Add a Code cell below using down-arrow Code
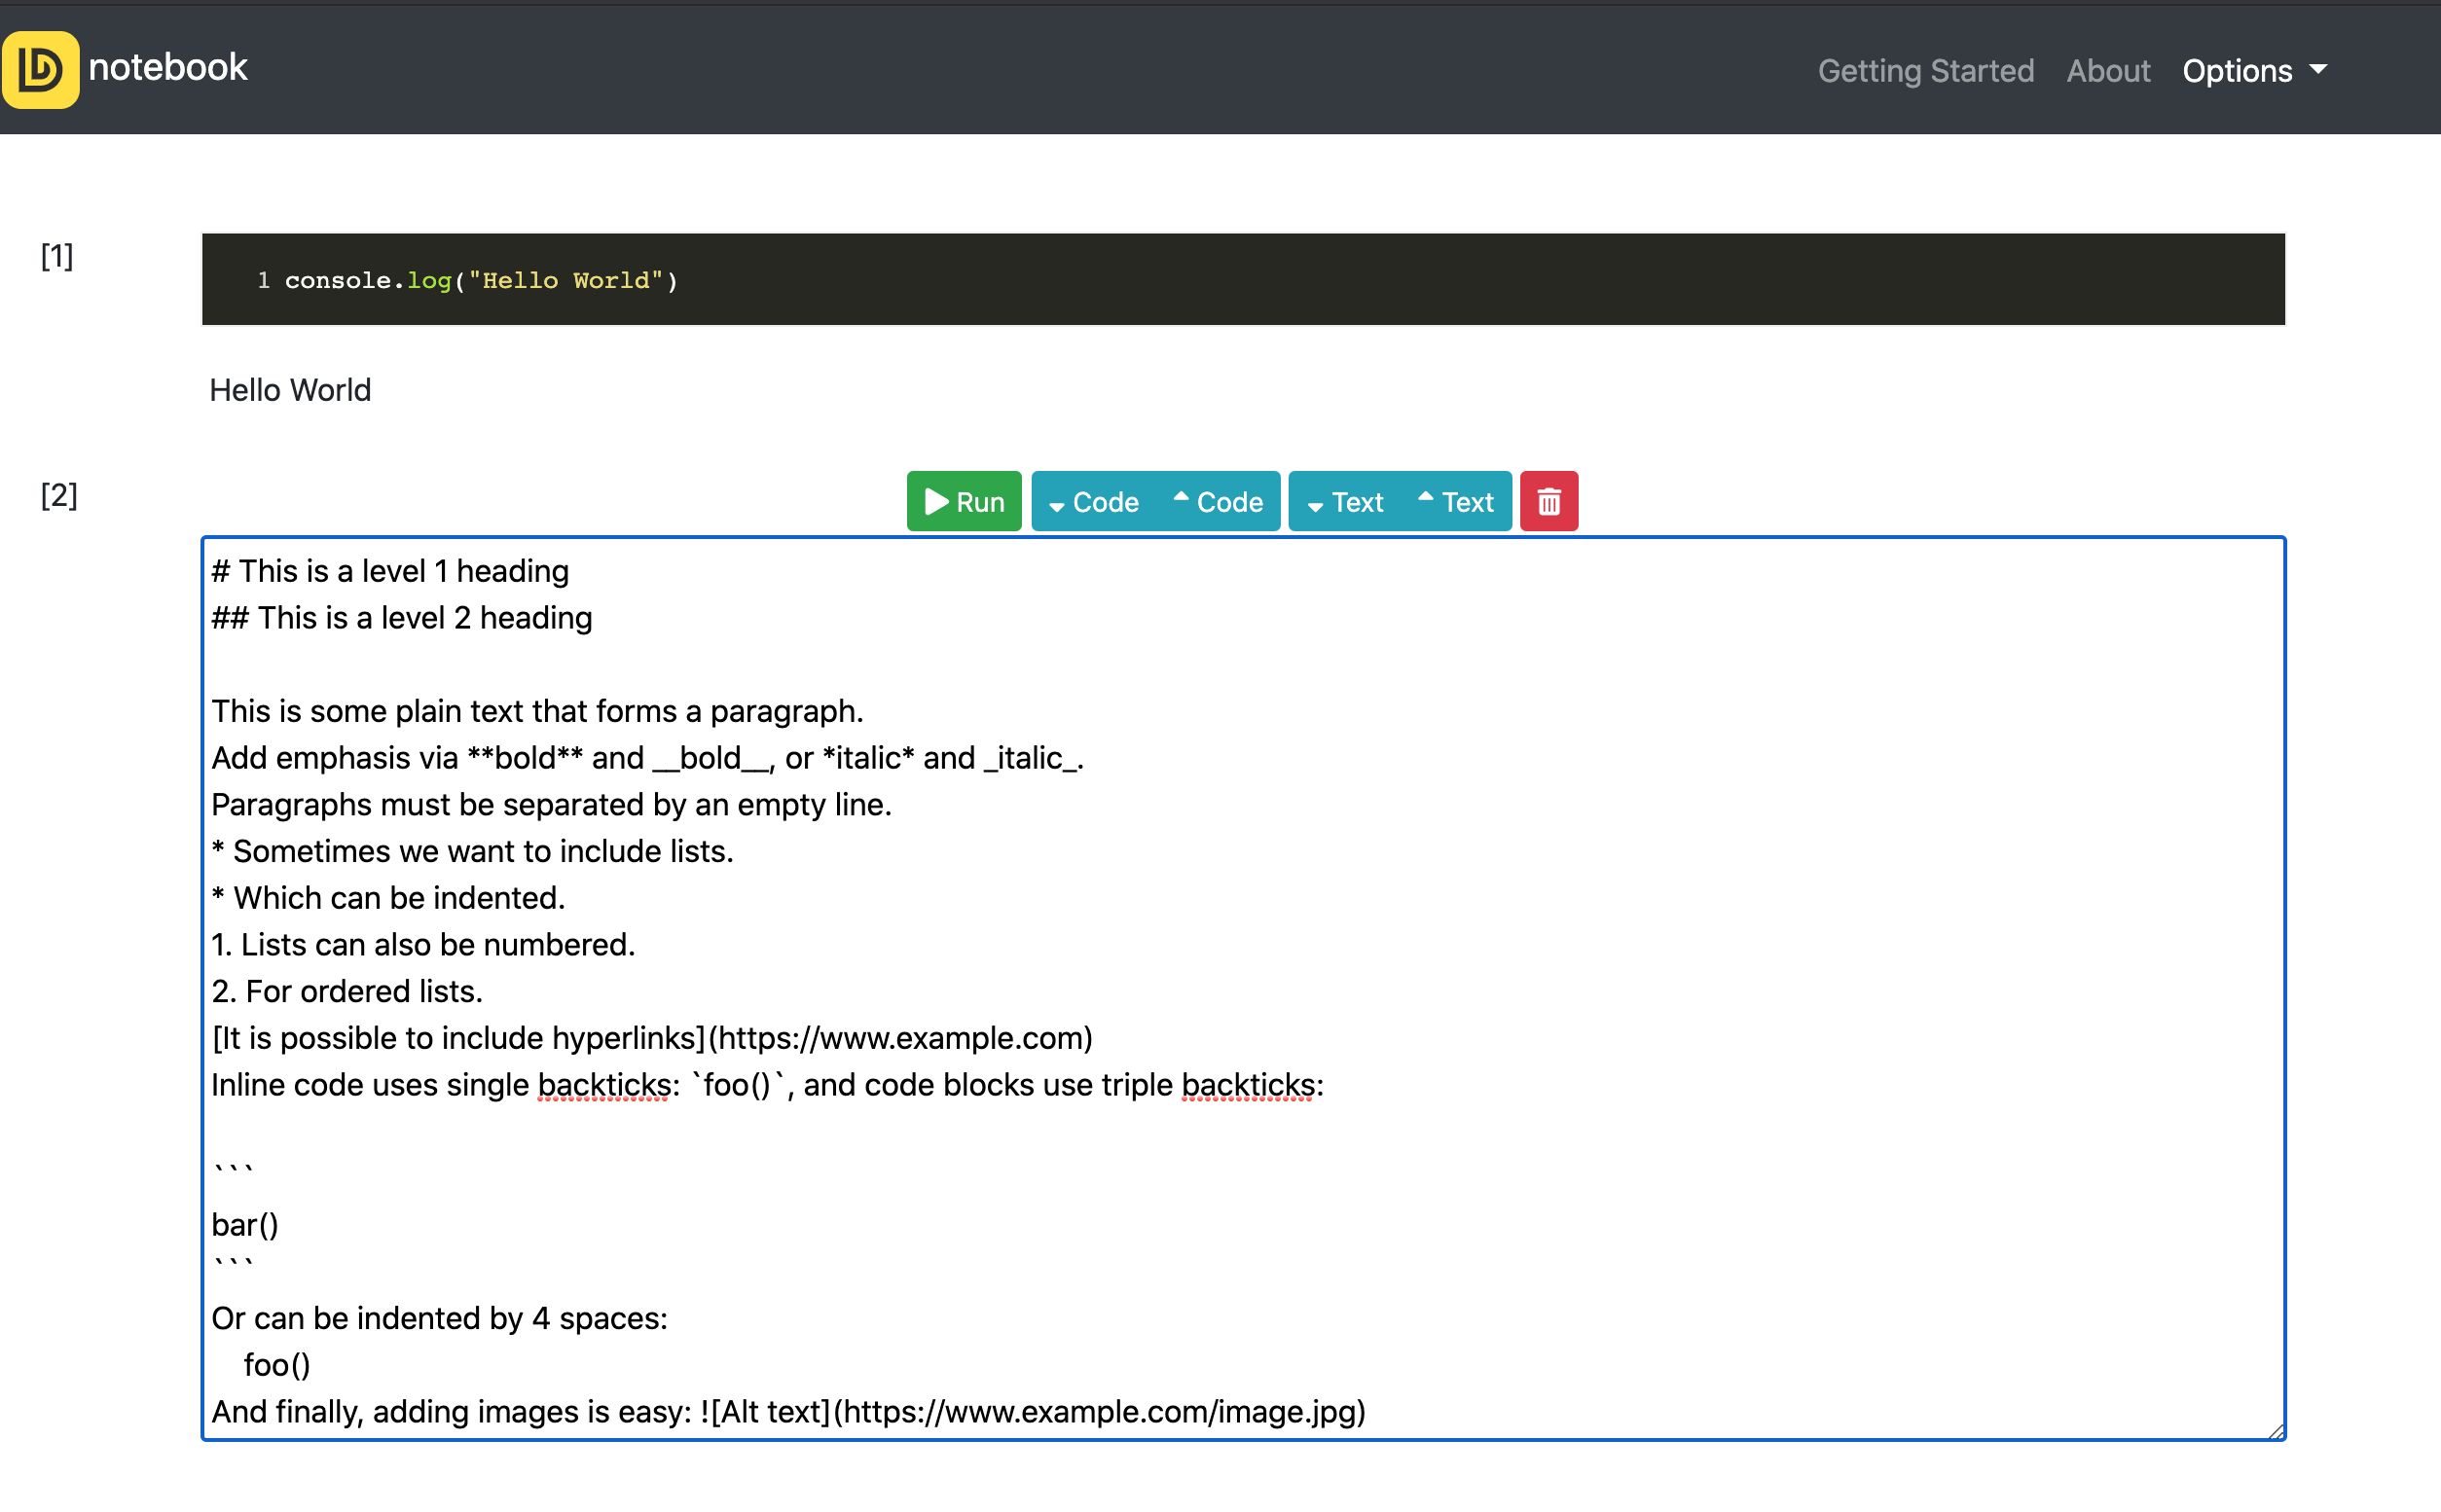This screenshot has height=1512, width=2441. coord(1093,501)
